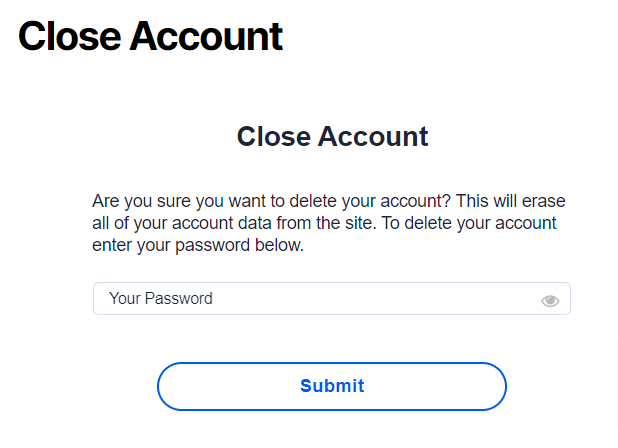This screenshot has width=618, height=448.
Task: Toggle password visibility with the eye icon
Action: tap(550, 301)
